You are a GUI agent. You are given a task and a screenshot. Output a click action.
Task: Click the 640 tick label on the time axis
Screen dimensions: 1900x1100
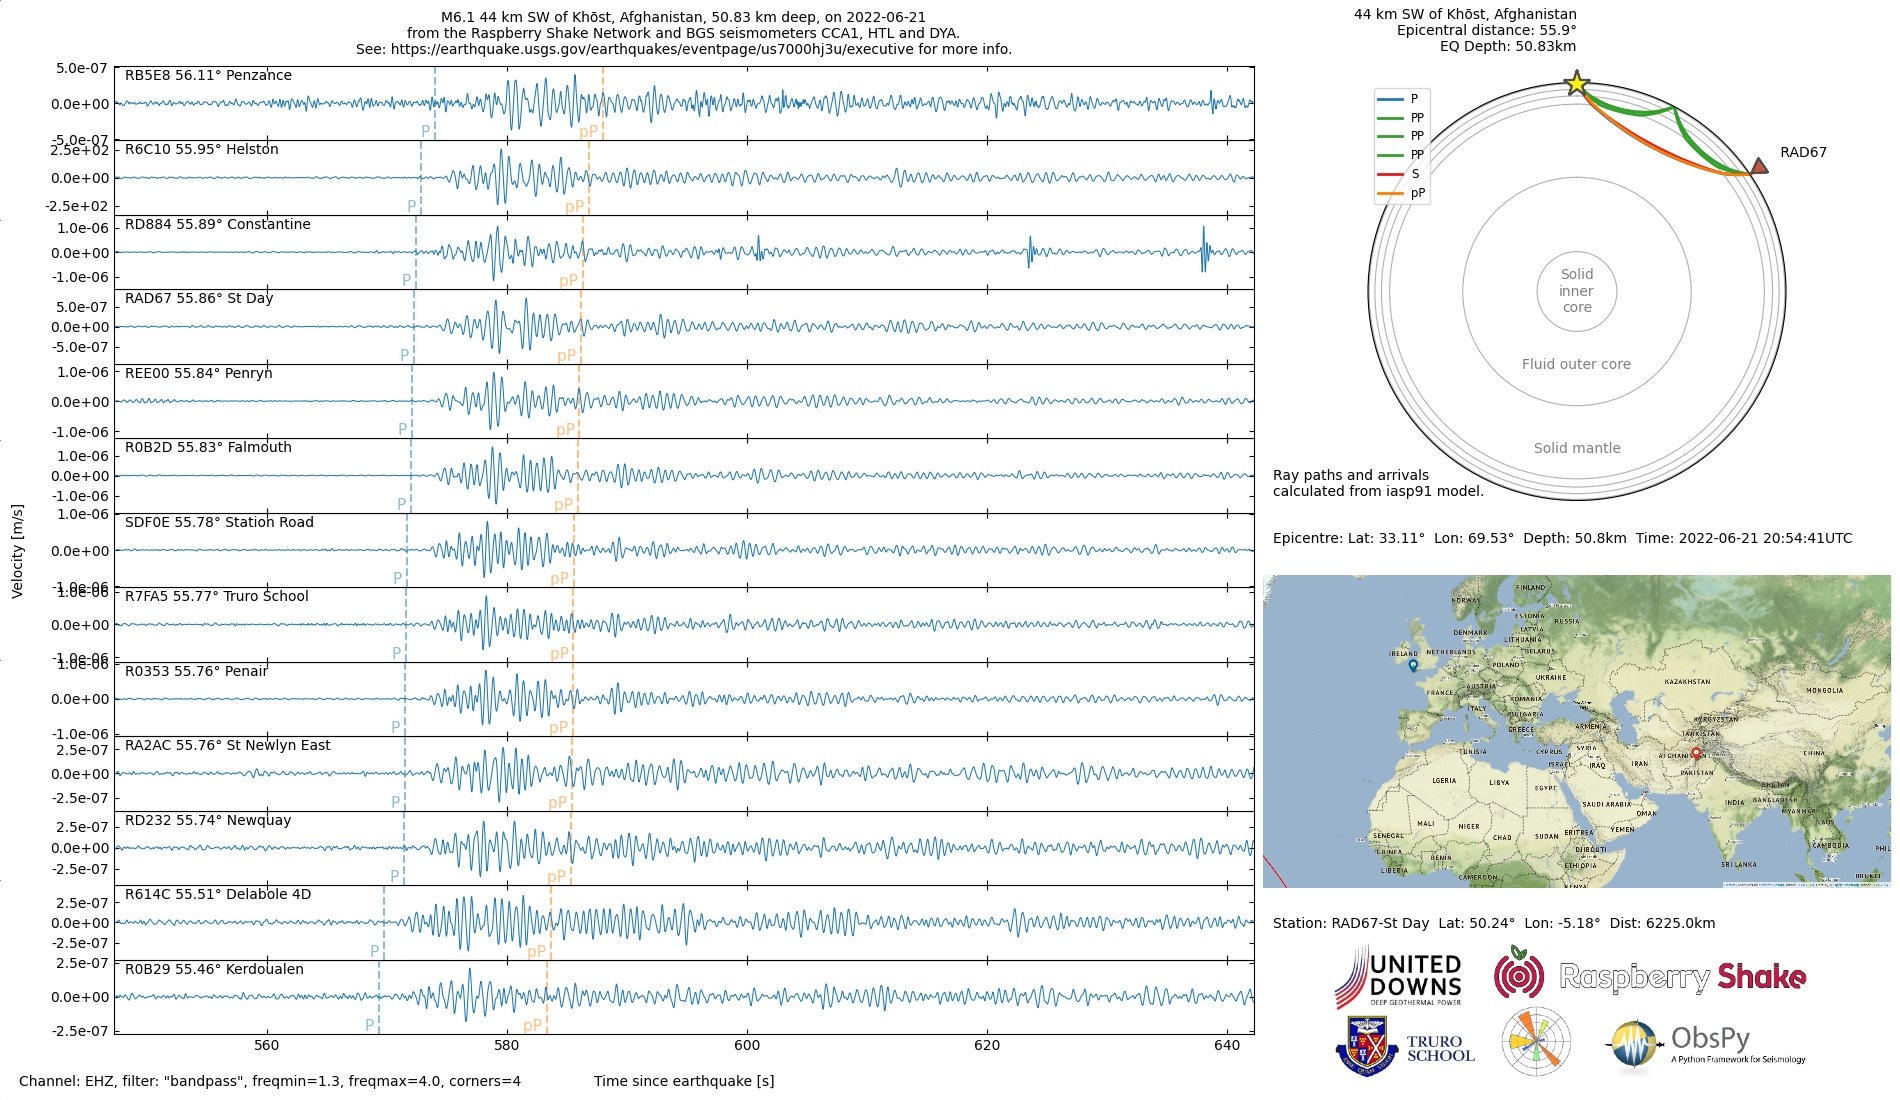[1227, 1046]
